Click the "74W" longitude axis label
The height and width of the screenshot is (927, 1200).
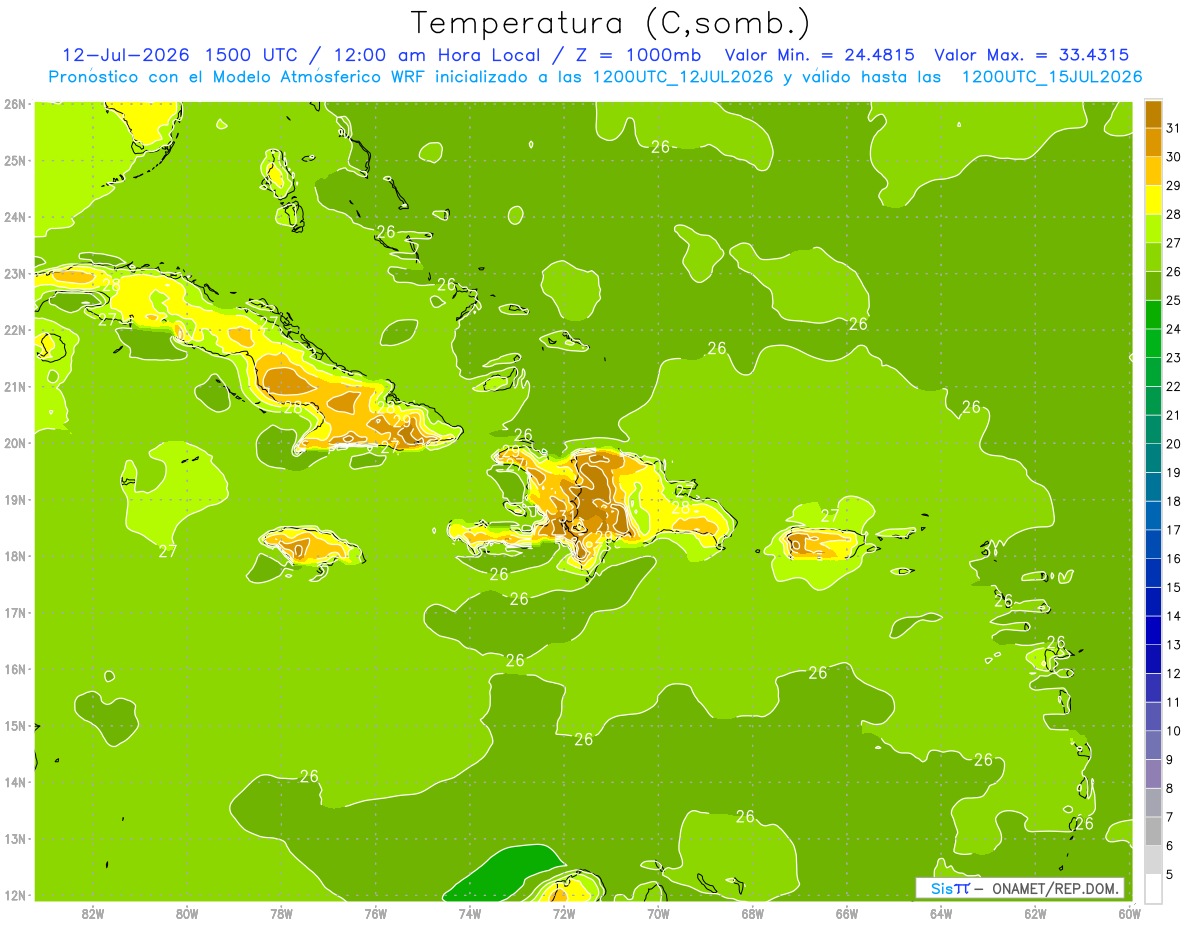tap(469, 912)
